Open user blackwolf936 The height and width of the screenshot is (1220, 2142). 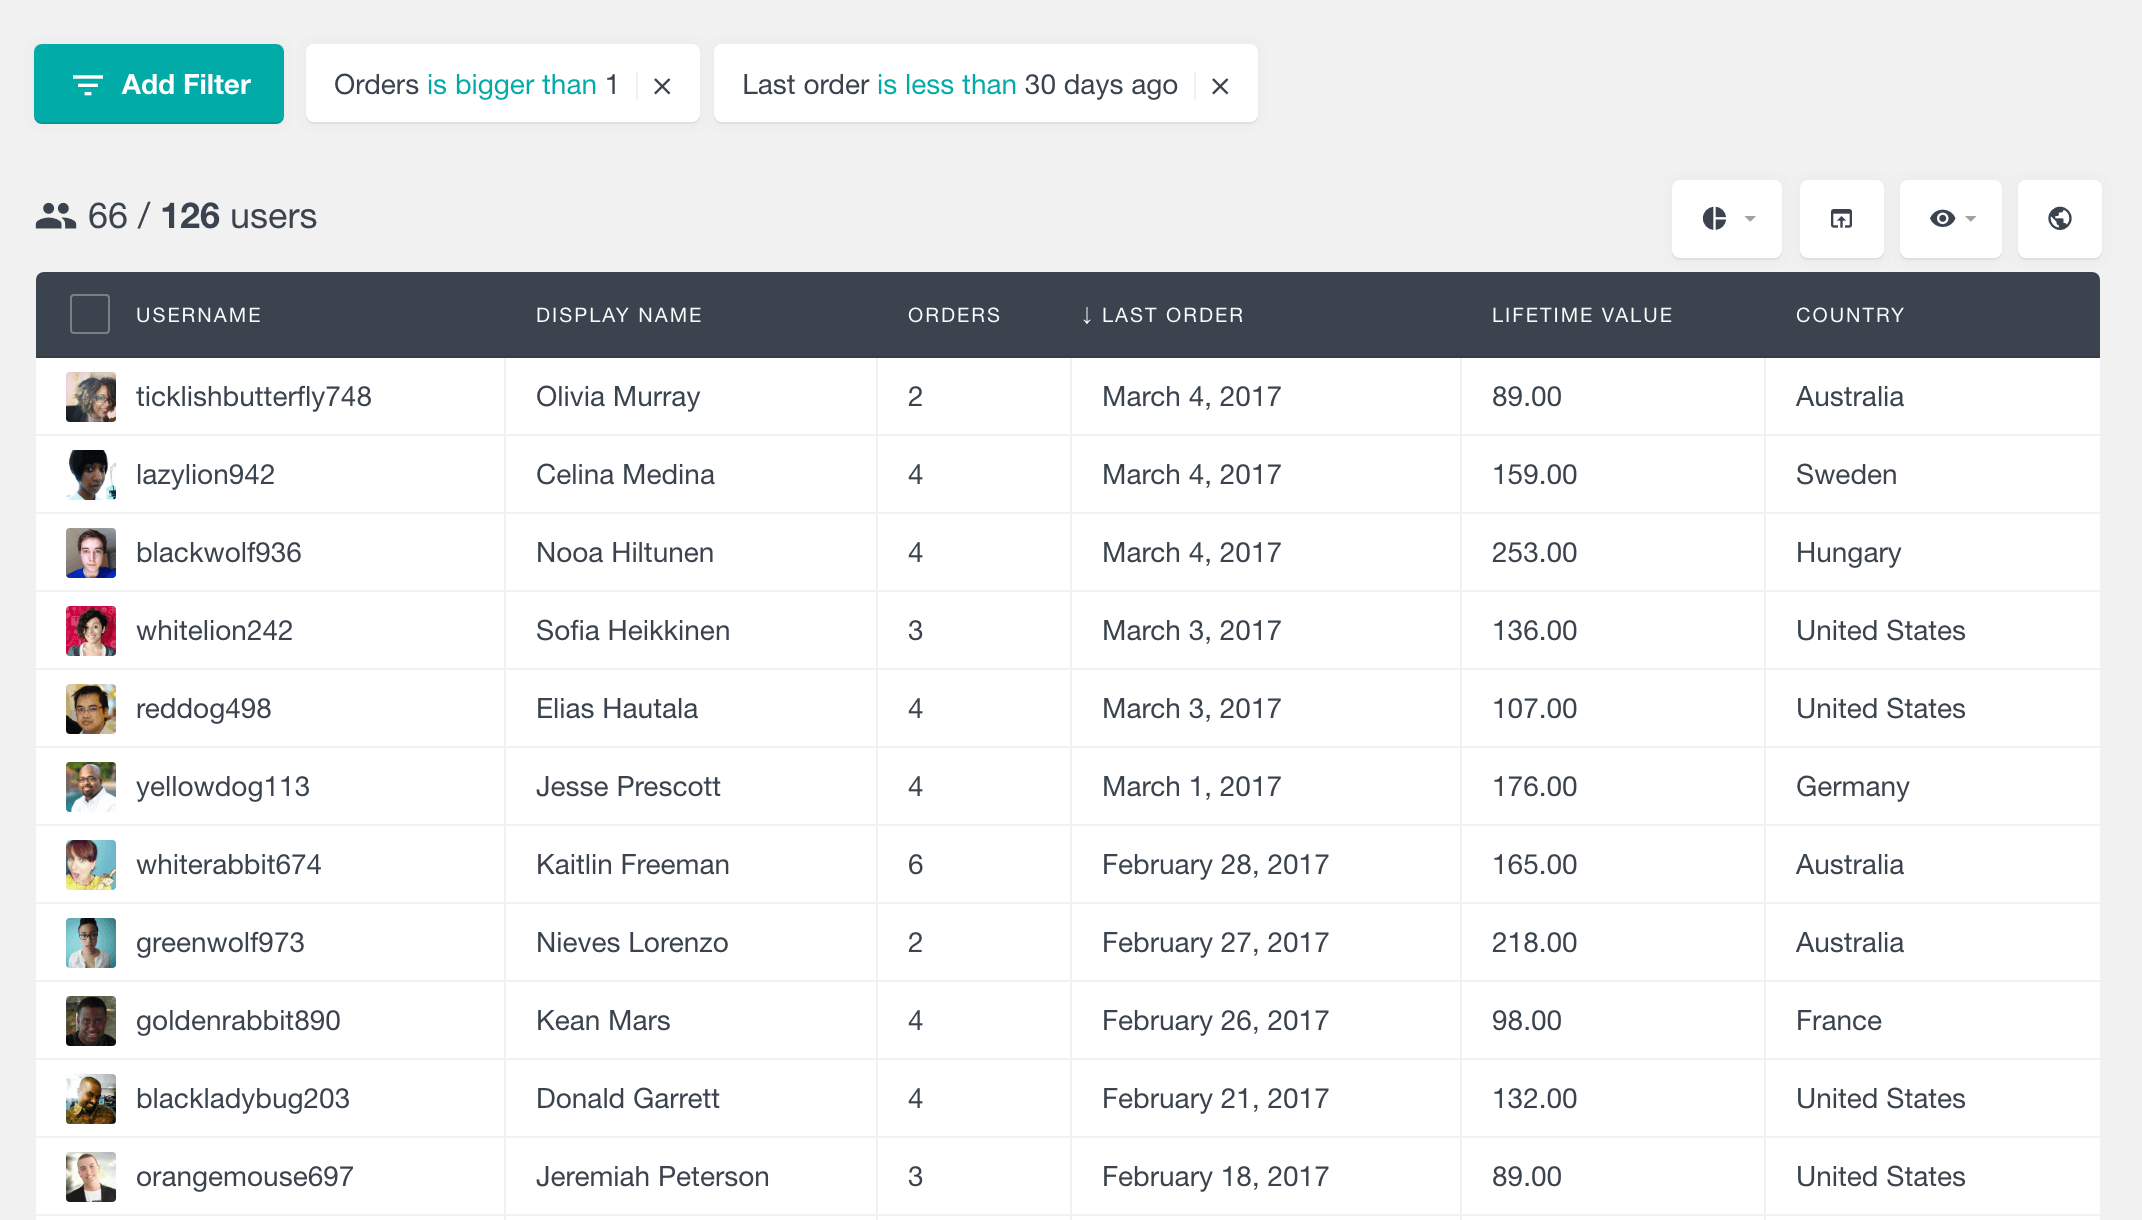click(x=219, y=553)
